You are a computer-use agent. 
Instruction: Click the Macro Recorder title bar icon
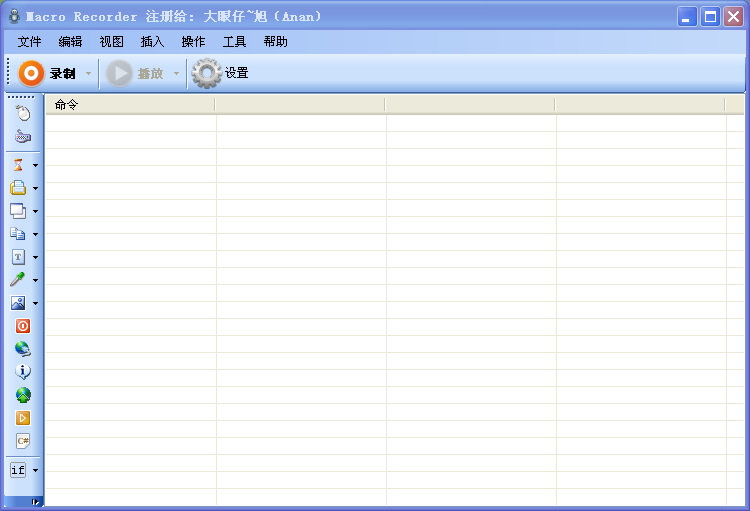14,16
